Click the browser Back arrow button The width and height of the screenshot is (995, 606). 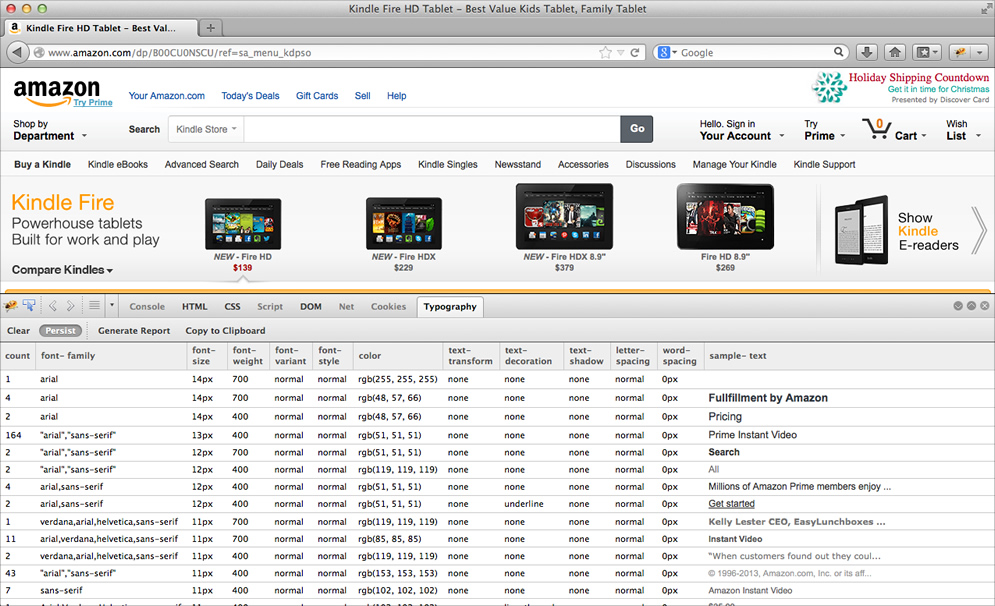(x=18, y=52)
